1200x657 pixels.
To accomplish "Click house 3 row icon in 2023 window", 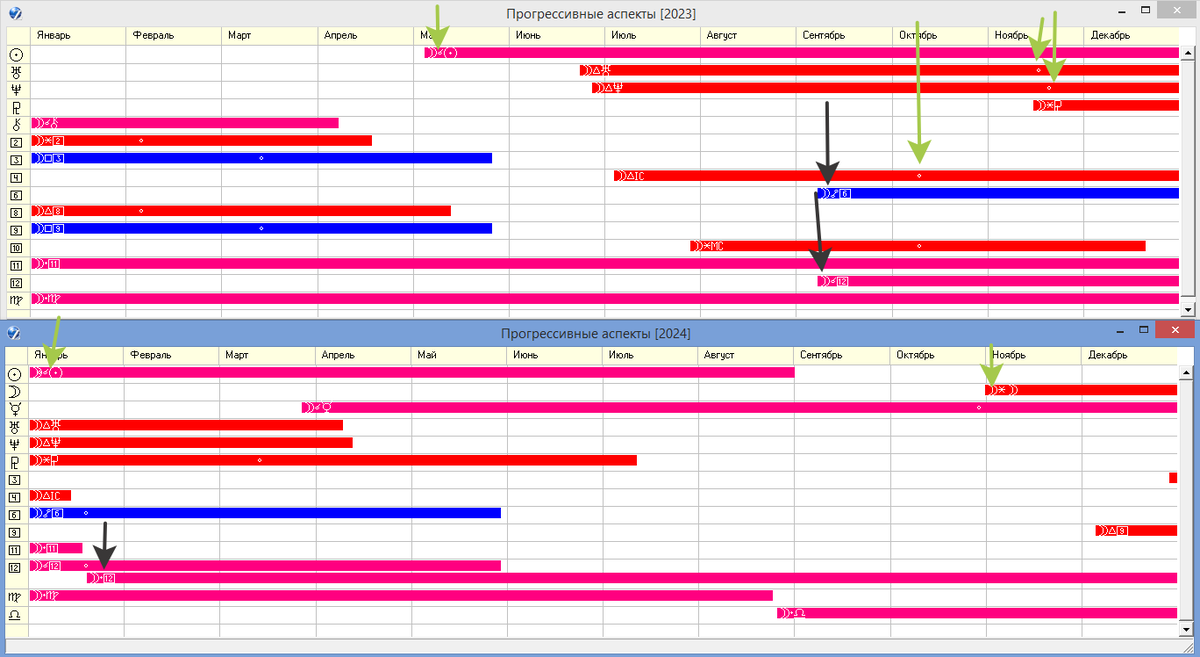I will click(16, 159).
